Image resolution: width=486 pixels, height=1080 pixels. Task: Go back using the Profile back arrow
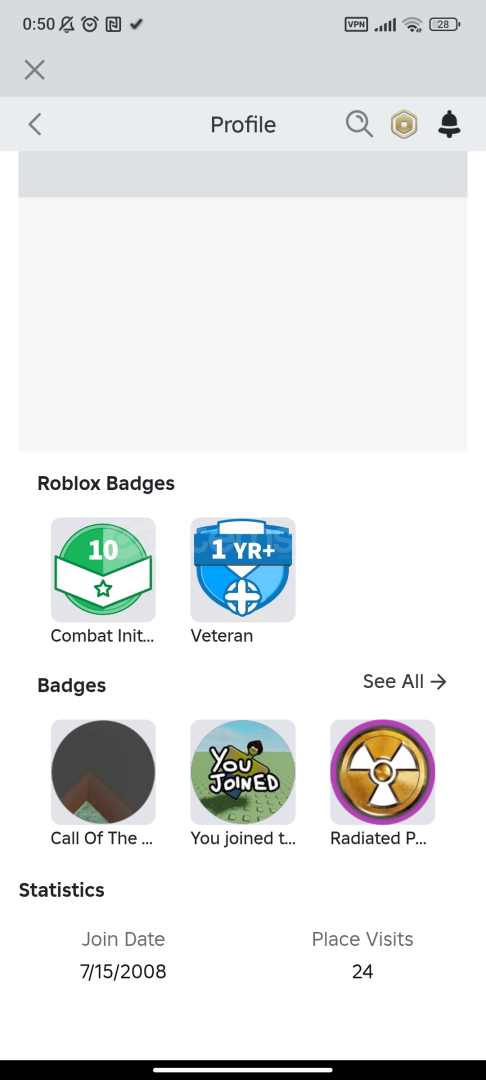[x=35, y=125]
